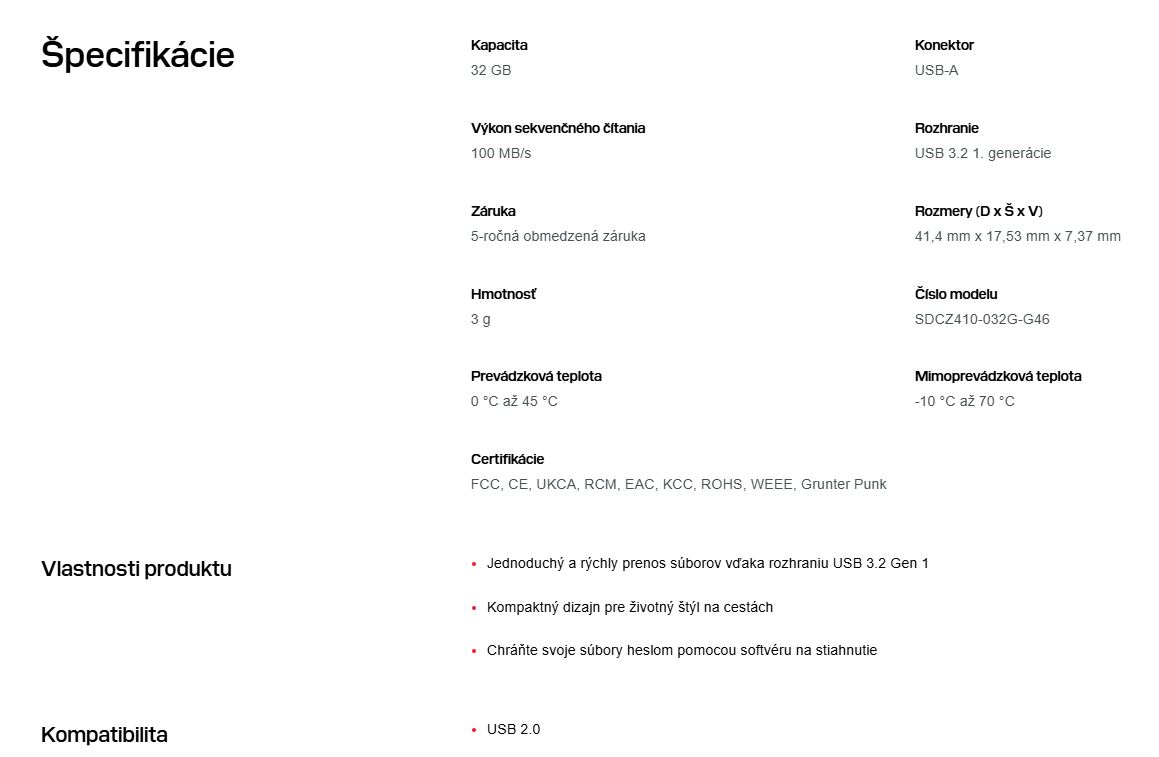Click the Hmotnosť label
The height and width of the screenshot is (757, 1159).
coord(503,294)
